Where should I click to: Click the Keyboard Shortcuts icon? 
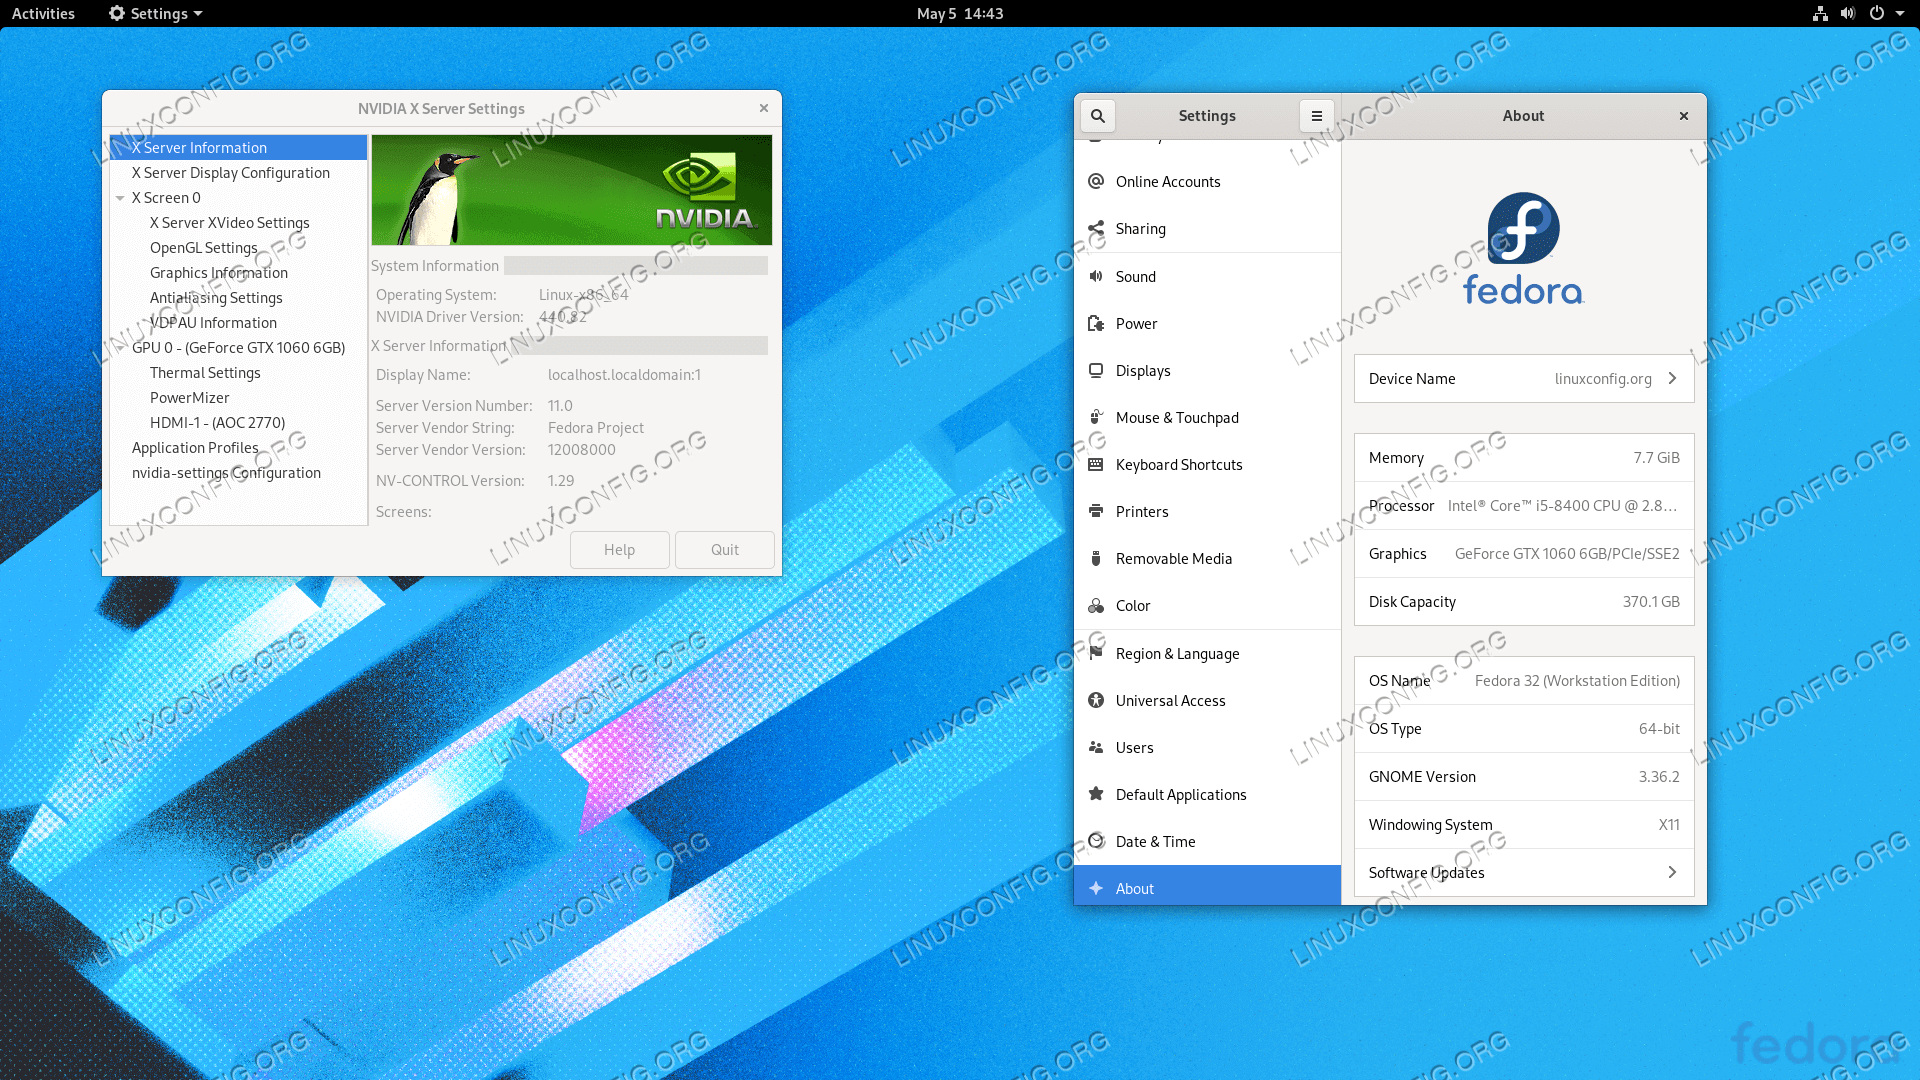click(1096, 464)
